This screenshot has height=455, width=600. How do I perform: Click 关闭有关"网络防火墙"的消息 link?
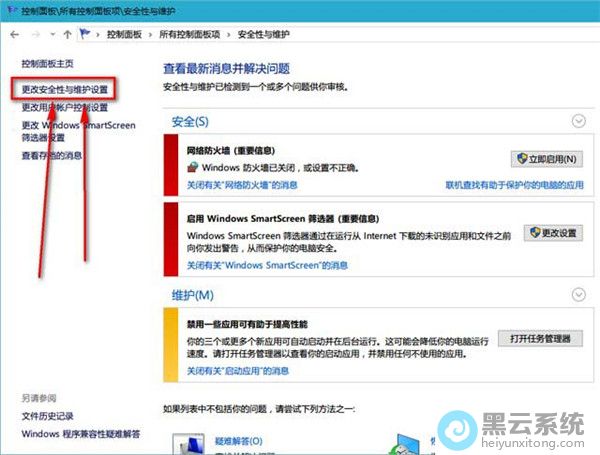click(242, 185)
